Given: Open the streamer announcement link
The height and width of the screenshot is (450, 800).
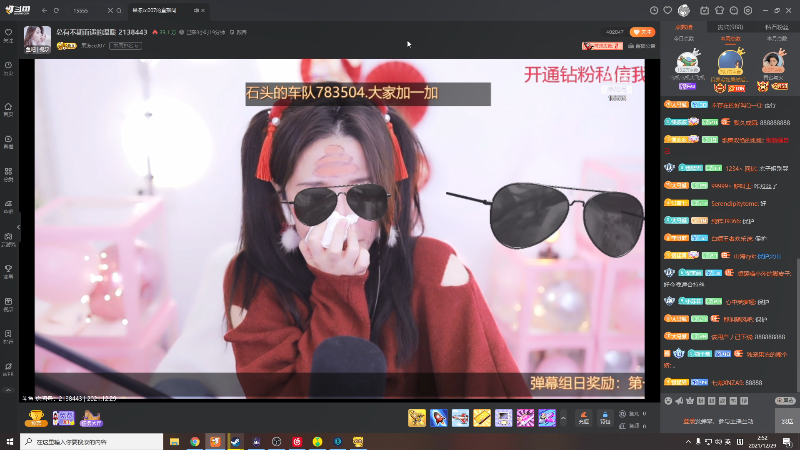Looking at the screenshot, I should tap(642, 46).
